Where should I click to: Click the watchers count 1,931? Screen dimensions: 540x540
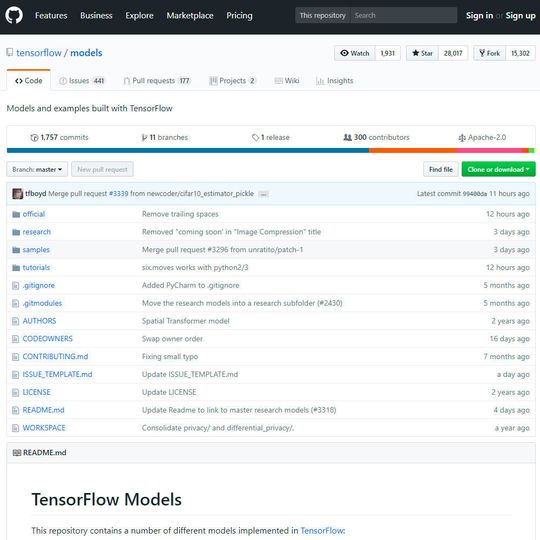pos(388,53)
